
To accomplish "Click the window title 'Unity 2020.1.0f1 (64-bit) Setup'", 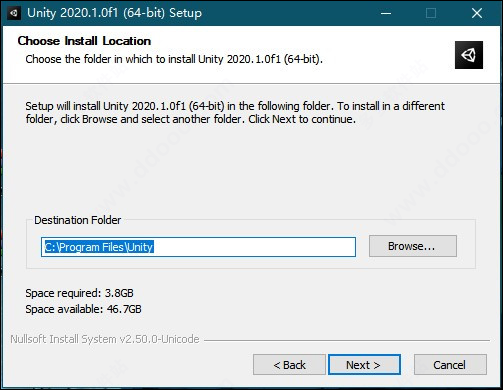I will pyautogui.click(x=114, y=13).
